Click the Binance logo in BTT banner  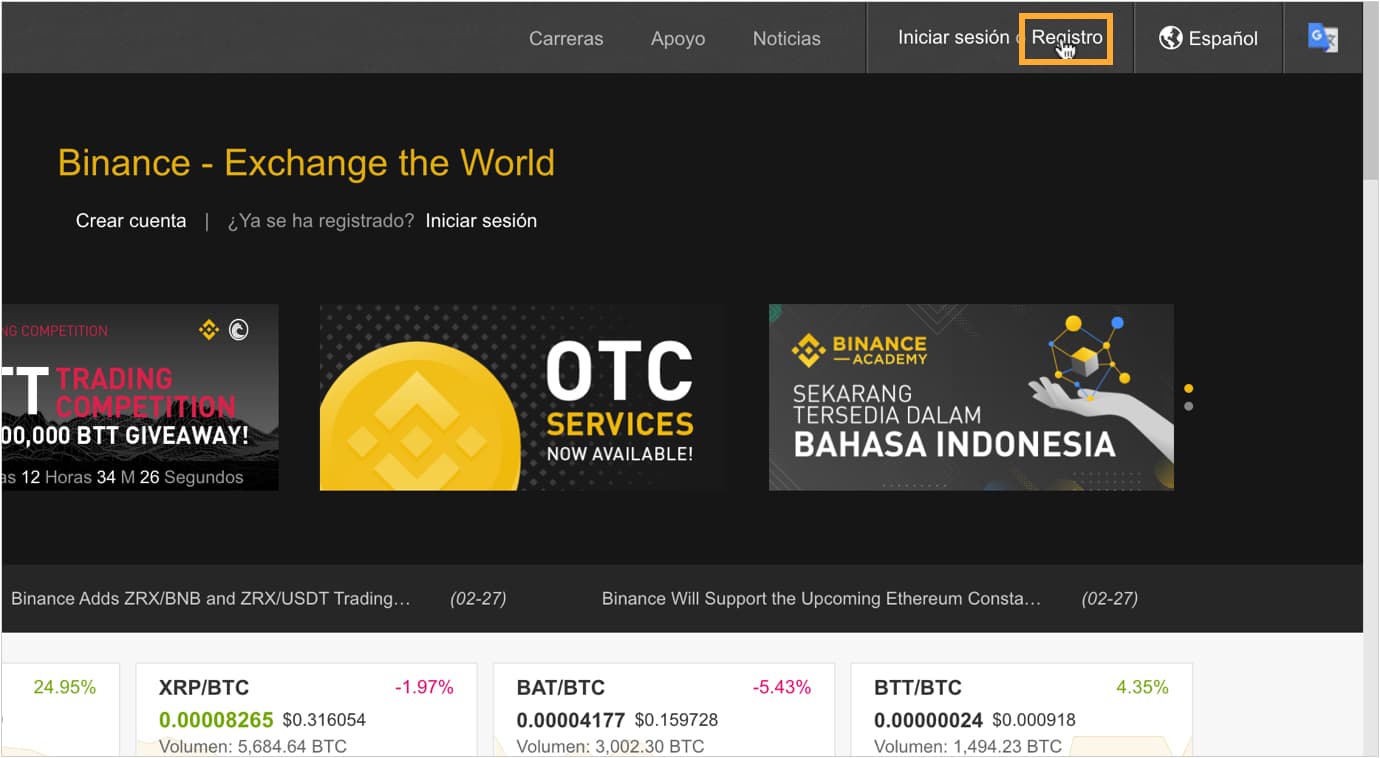coord(209,329)
